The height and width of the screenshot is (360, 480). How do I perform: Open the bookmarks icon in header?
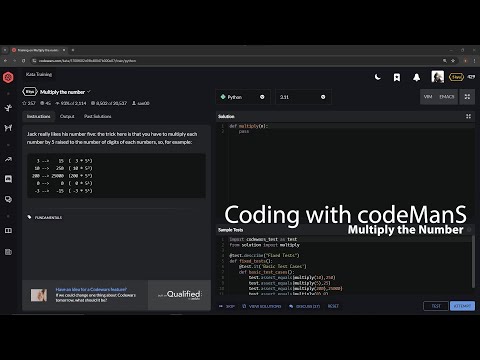pyautogui.click(x=397, y=77)
